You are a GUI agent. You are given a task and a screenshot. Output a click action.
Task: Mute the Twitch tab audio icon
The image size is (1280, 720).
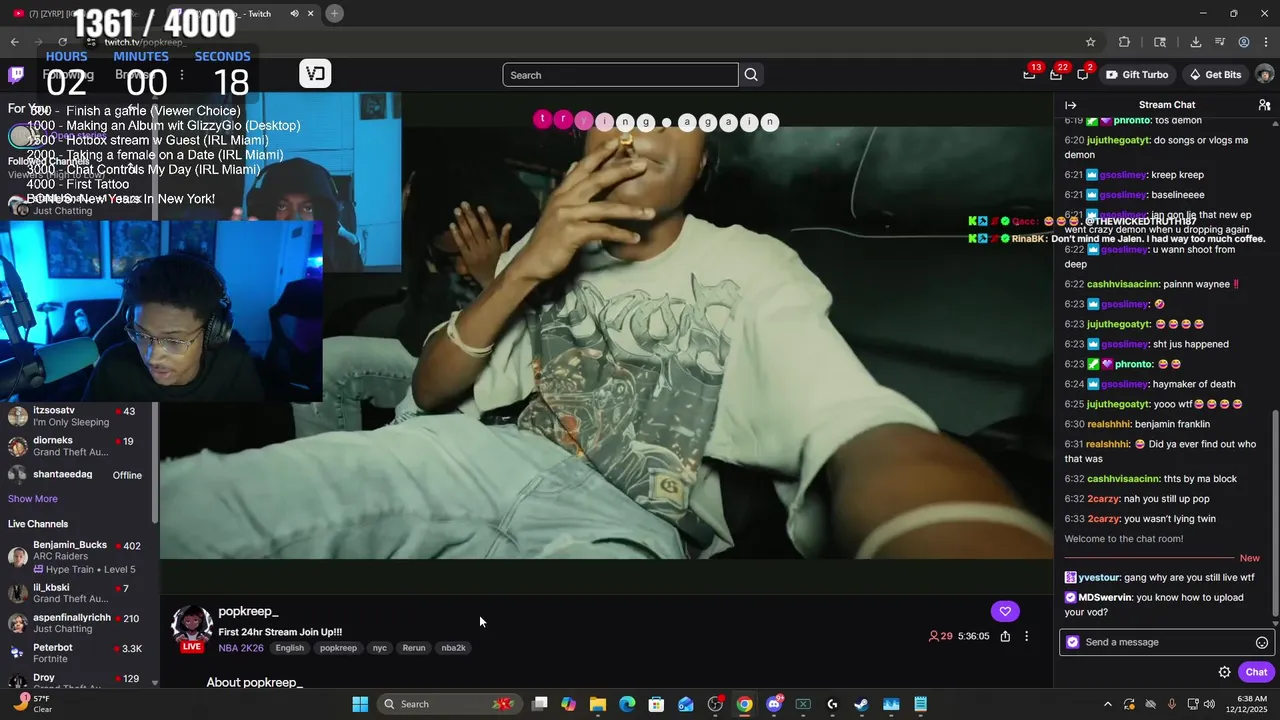coord(294,13)
